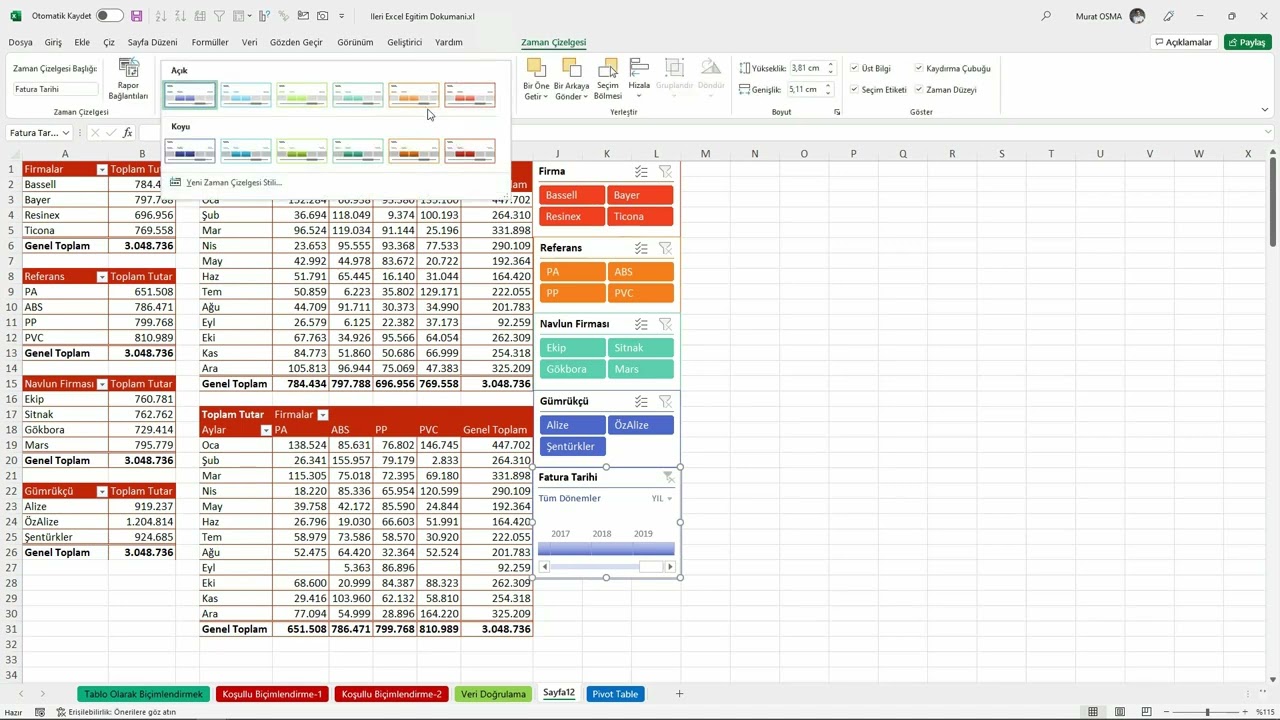Viewport: 1280px width, 720px height.
Task: Clear the Fatura Tarihi timeline filter
Action: point(669,477)
